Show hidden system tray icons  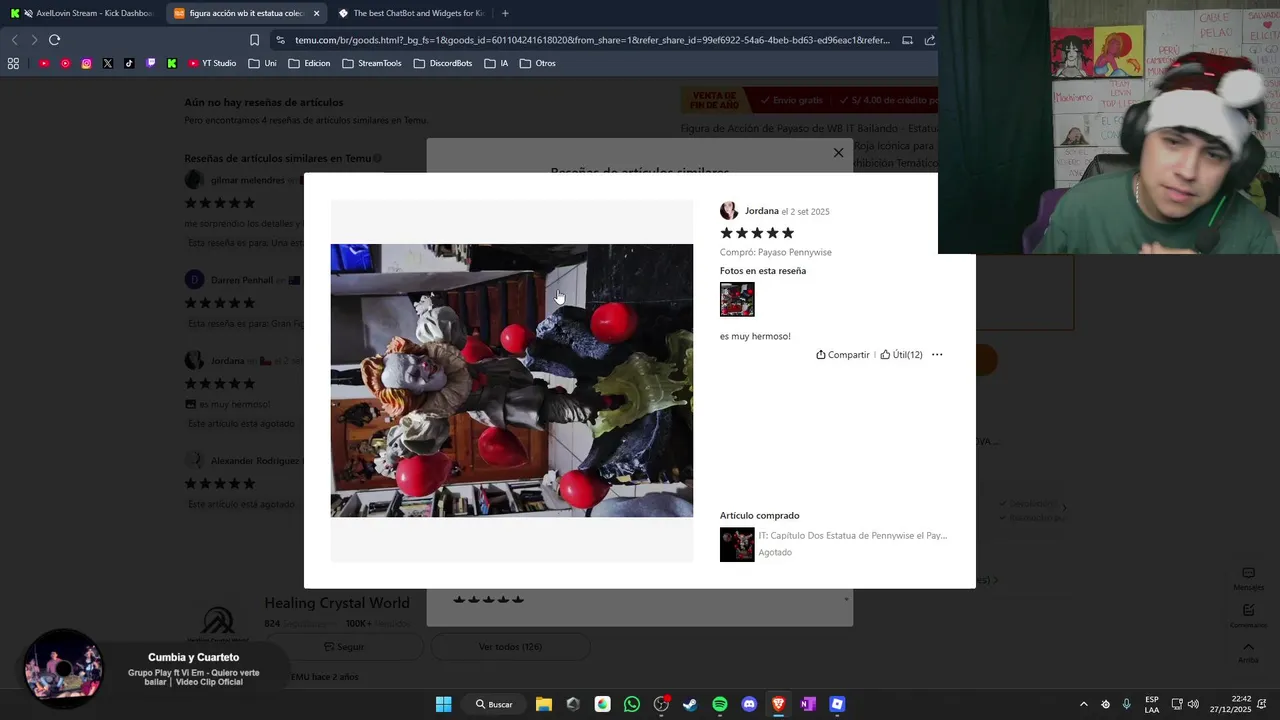coord(1083,704)
